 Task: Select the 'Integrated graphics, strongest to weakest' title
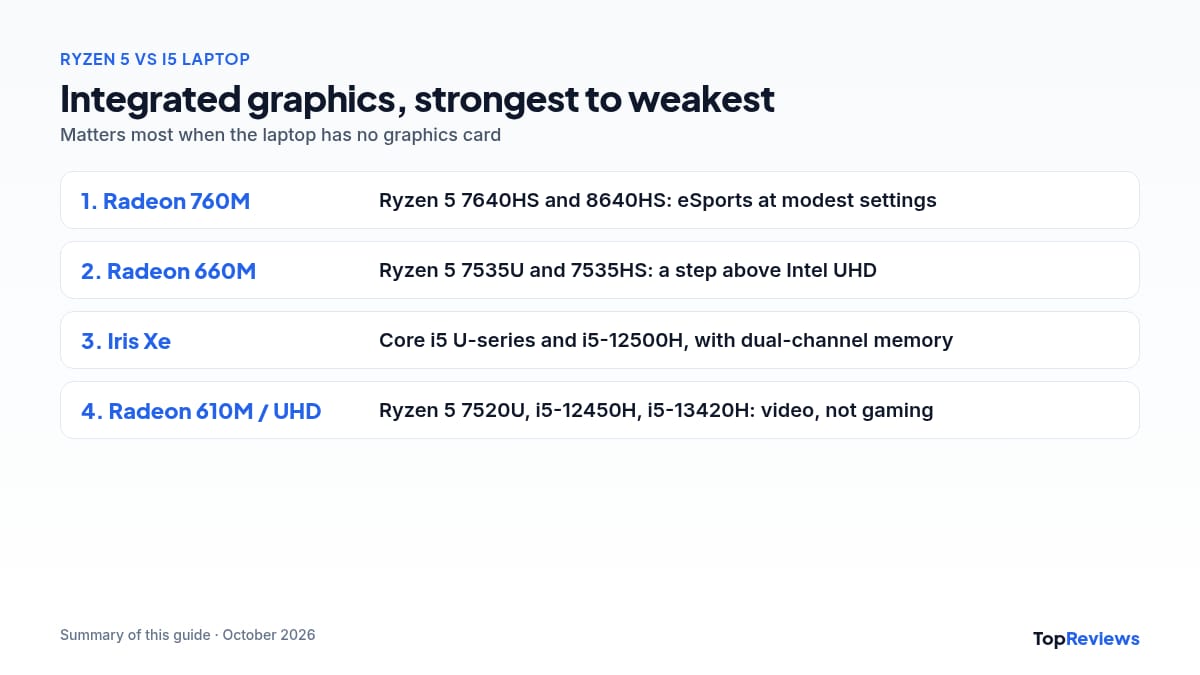click(x=417, y=99)
